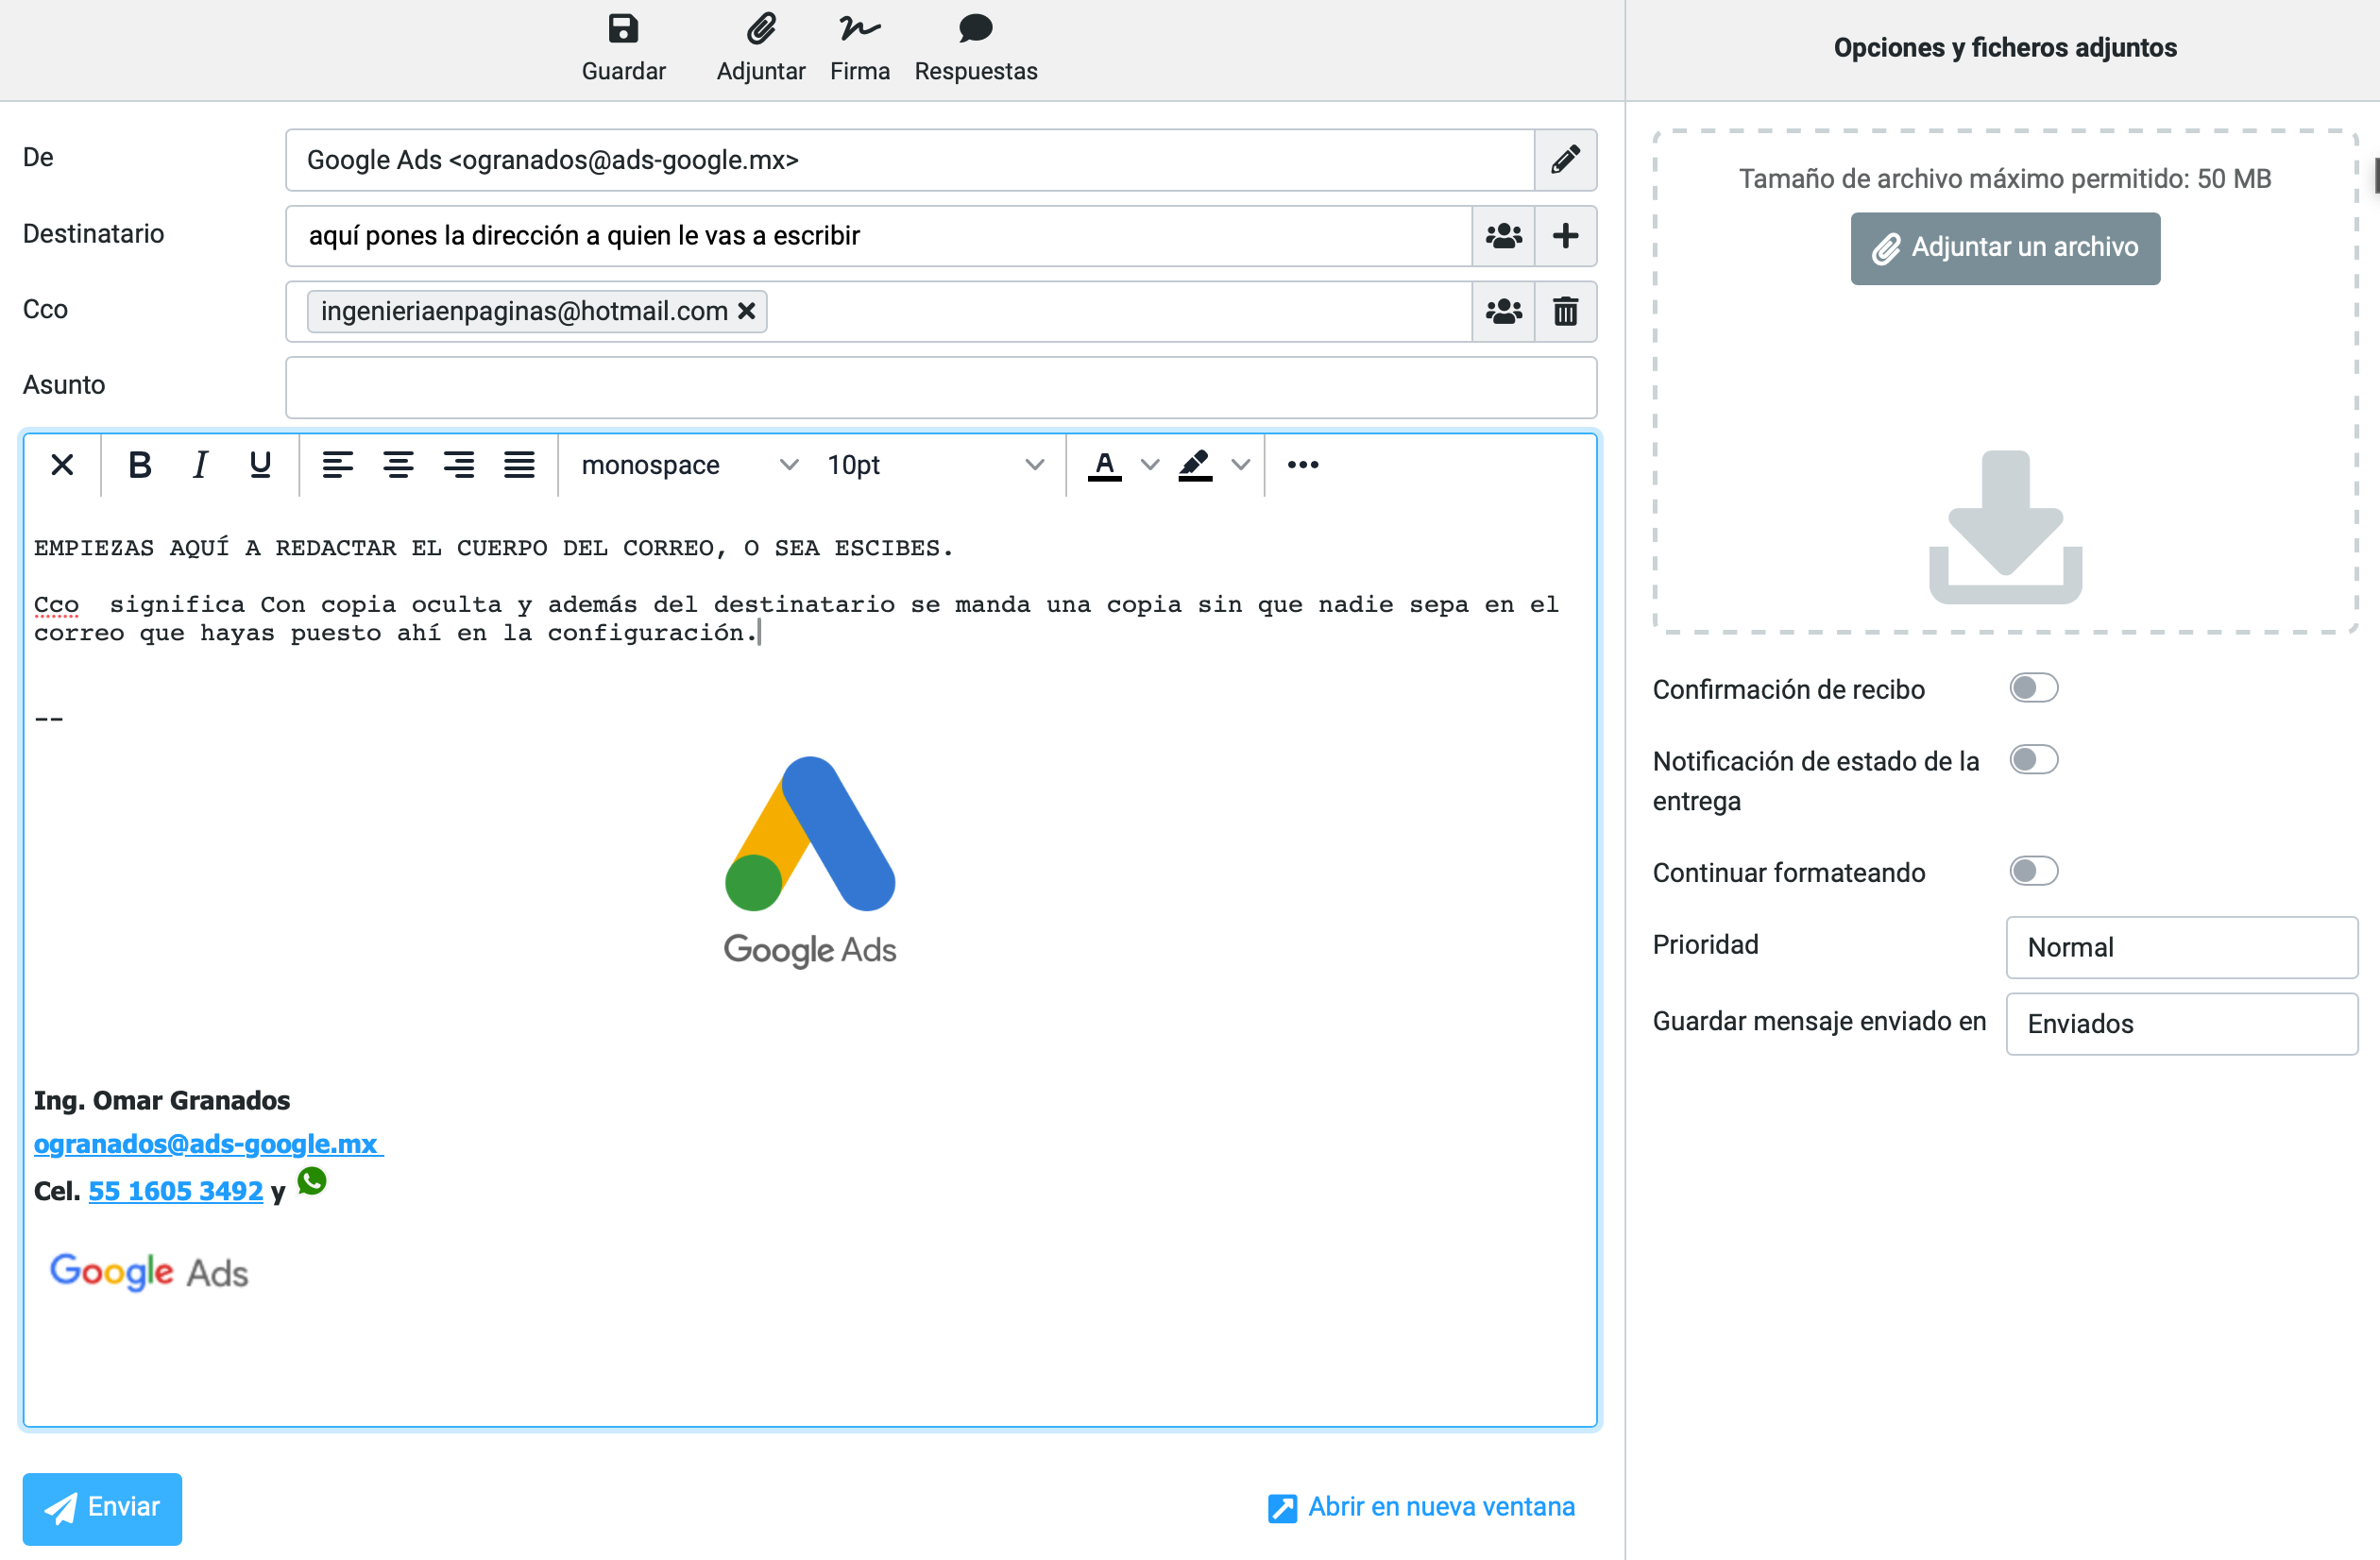Open the Respuestas canned responses
This screenshot has width=2380, height=1560.
(975, 28)
